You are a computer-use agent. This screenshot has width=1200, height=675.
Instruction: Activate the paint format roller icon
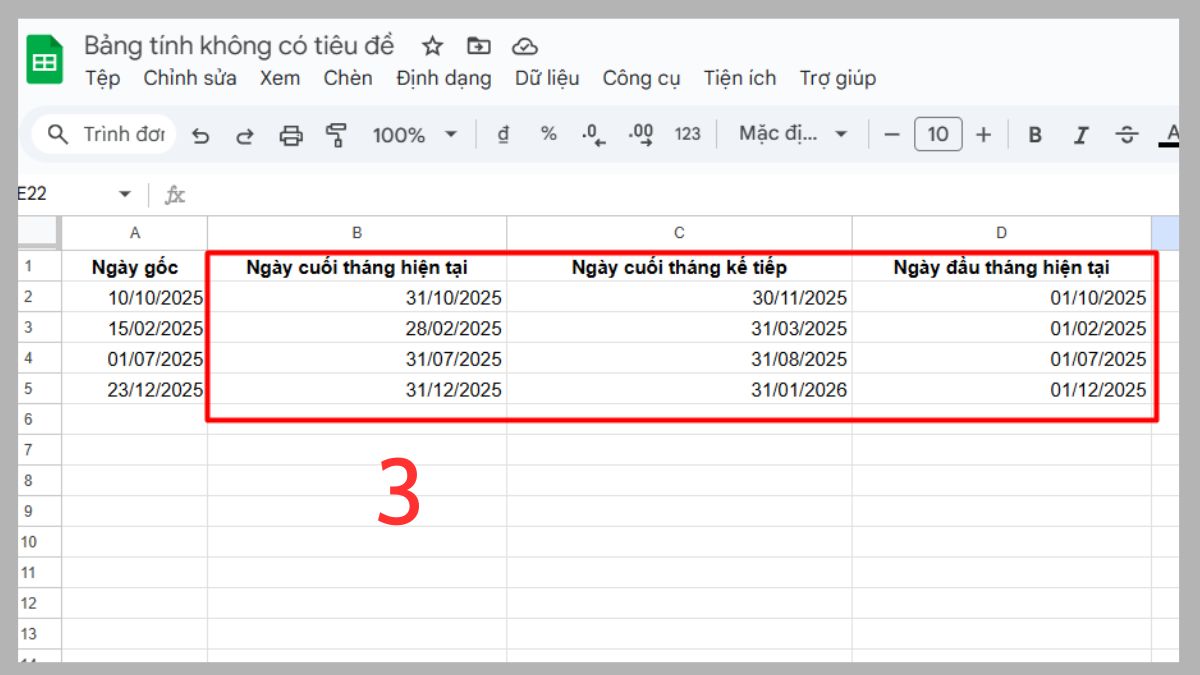click(336, 135)
